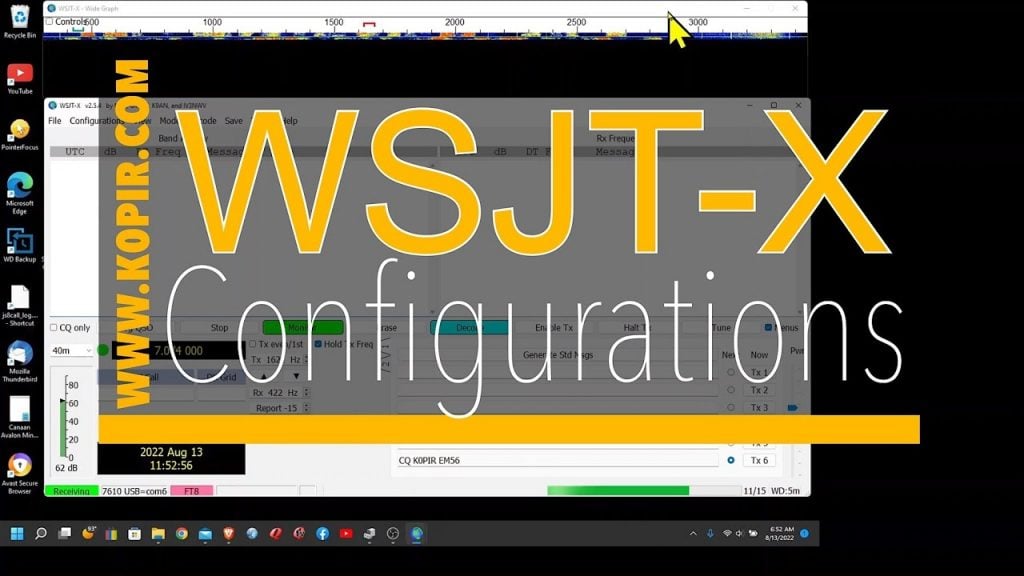Open Canaan Avalon Mini desktop file
Image resolution: width=1024 pixels, height=576 pixels.
[x=20, y=417]
